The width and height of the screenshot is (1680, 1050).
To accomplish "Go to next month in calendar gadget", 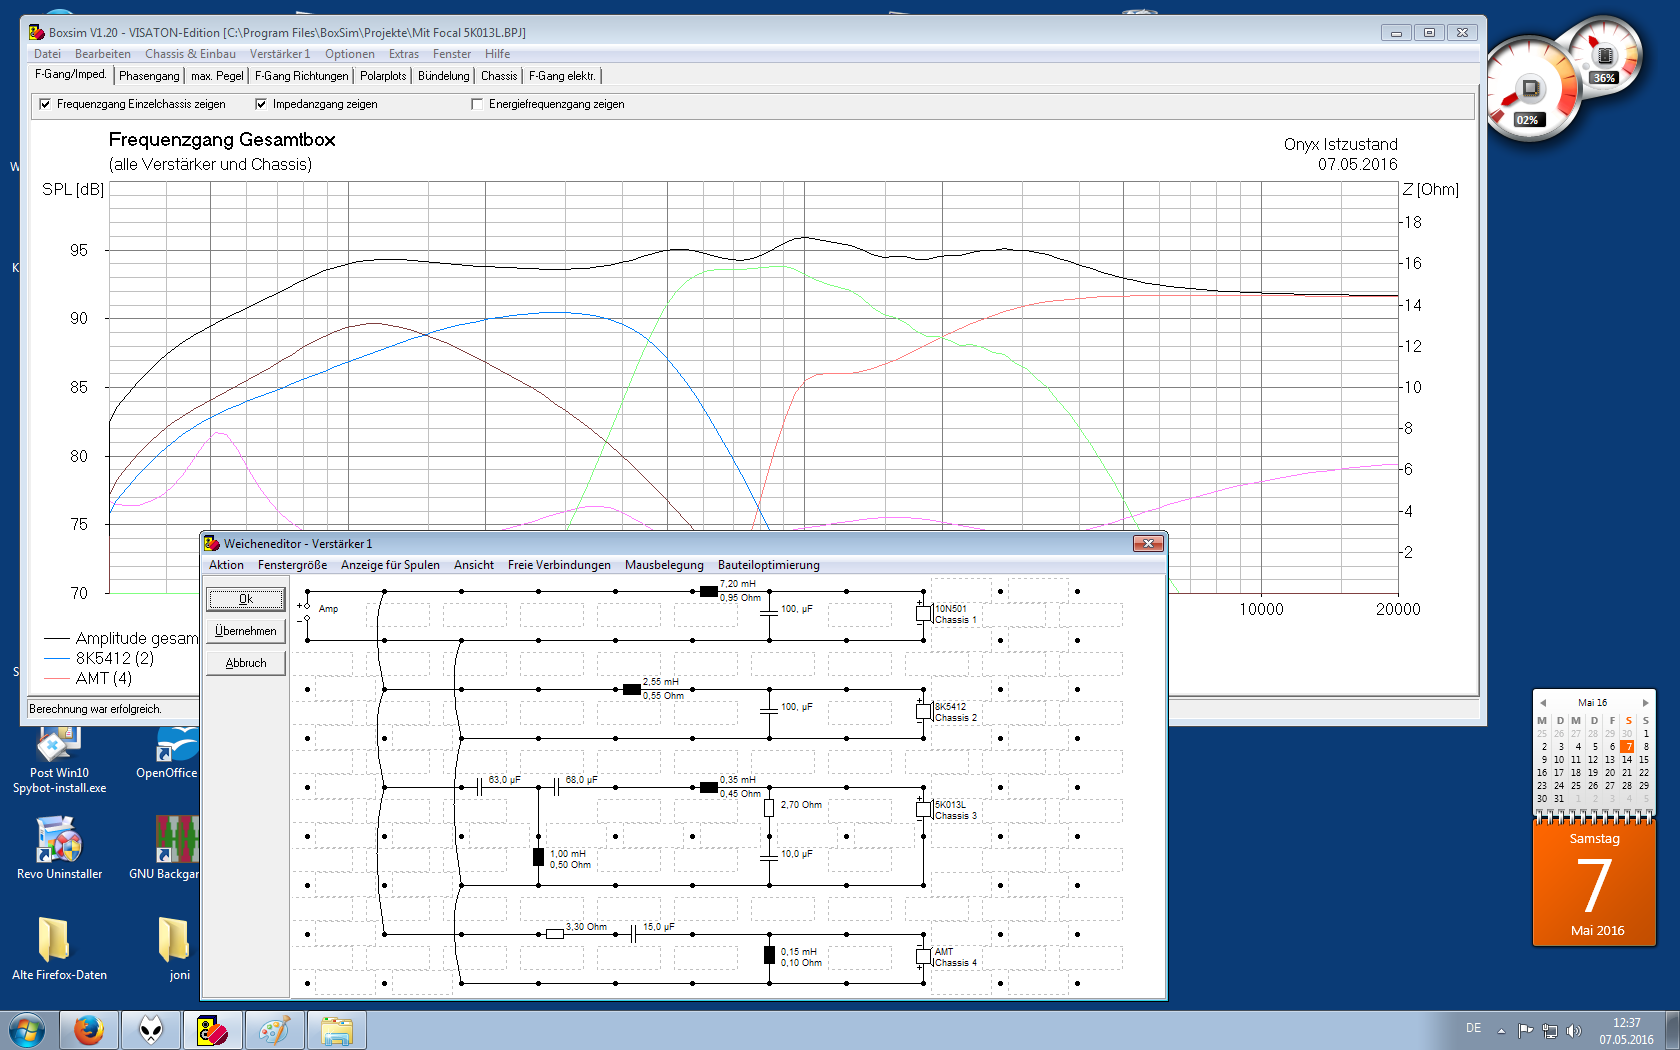I will click(x=1645, y=703).
